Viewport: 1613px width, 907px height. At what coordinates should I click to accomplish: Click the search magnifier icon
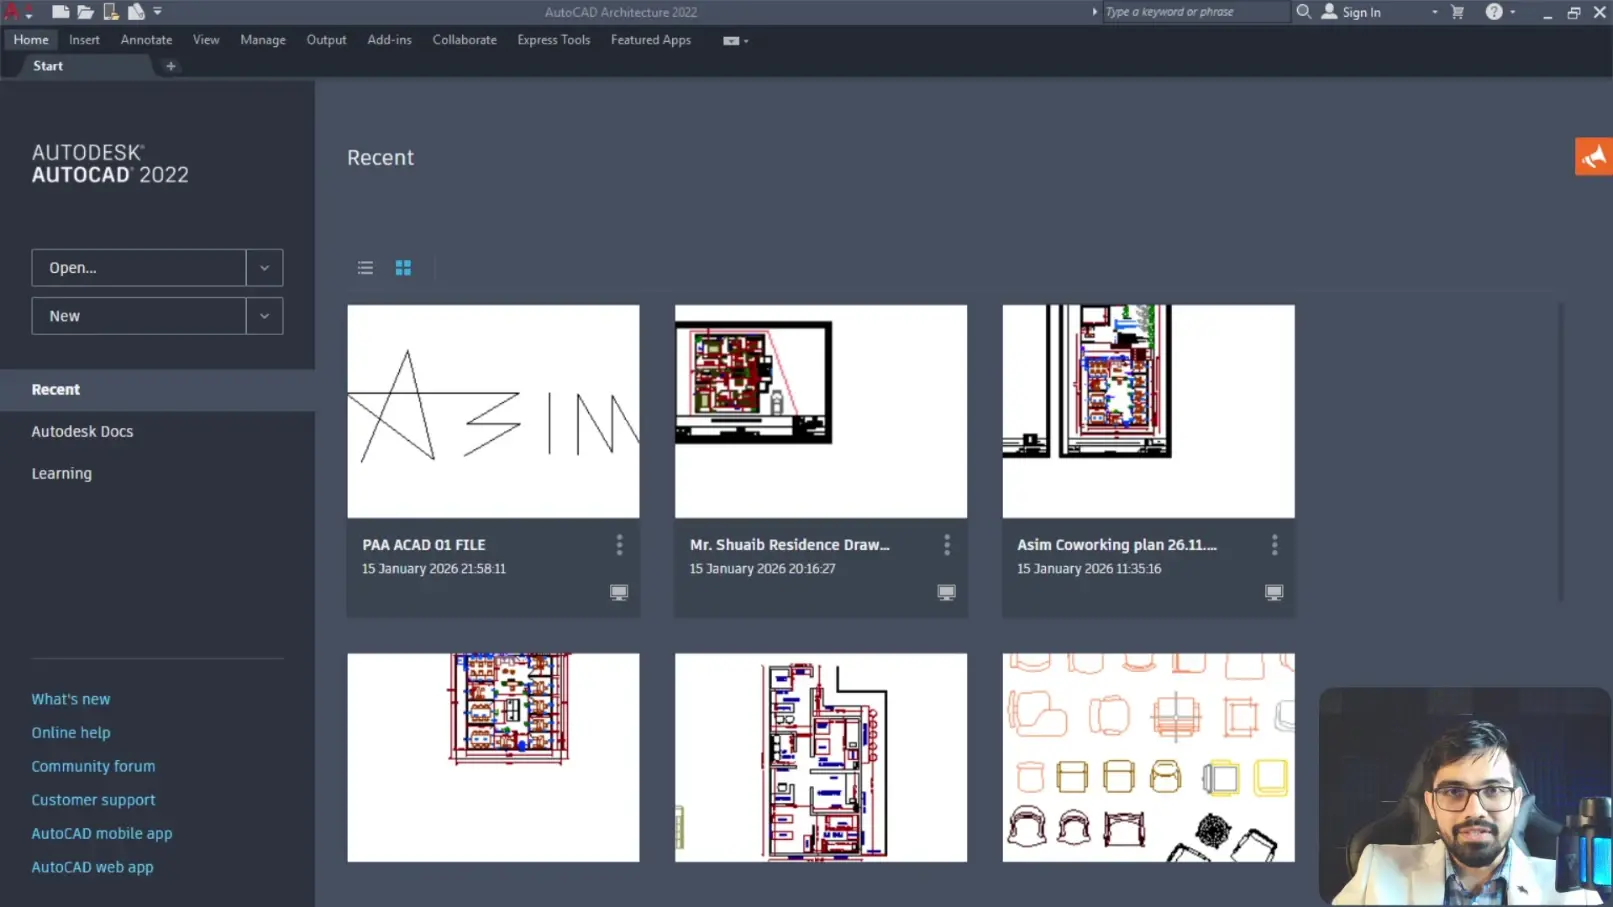click(x=1304, y=12)
